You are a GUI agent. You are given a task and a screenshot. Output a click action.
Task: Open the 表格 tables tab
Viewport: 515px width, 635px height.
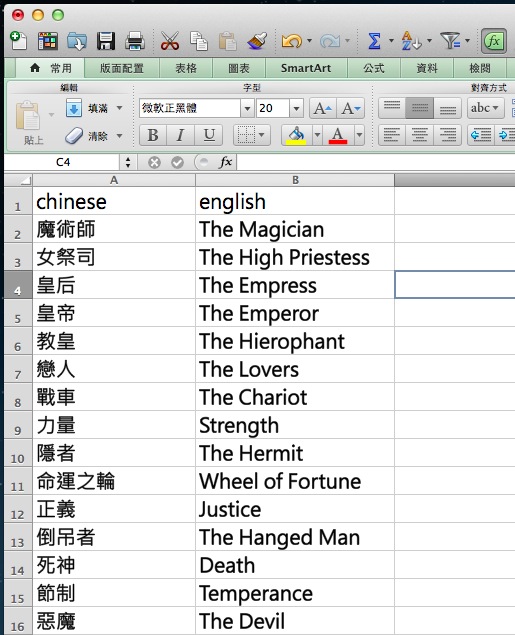(186, 68)
